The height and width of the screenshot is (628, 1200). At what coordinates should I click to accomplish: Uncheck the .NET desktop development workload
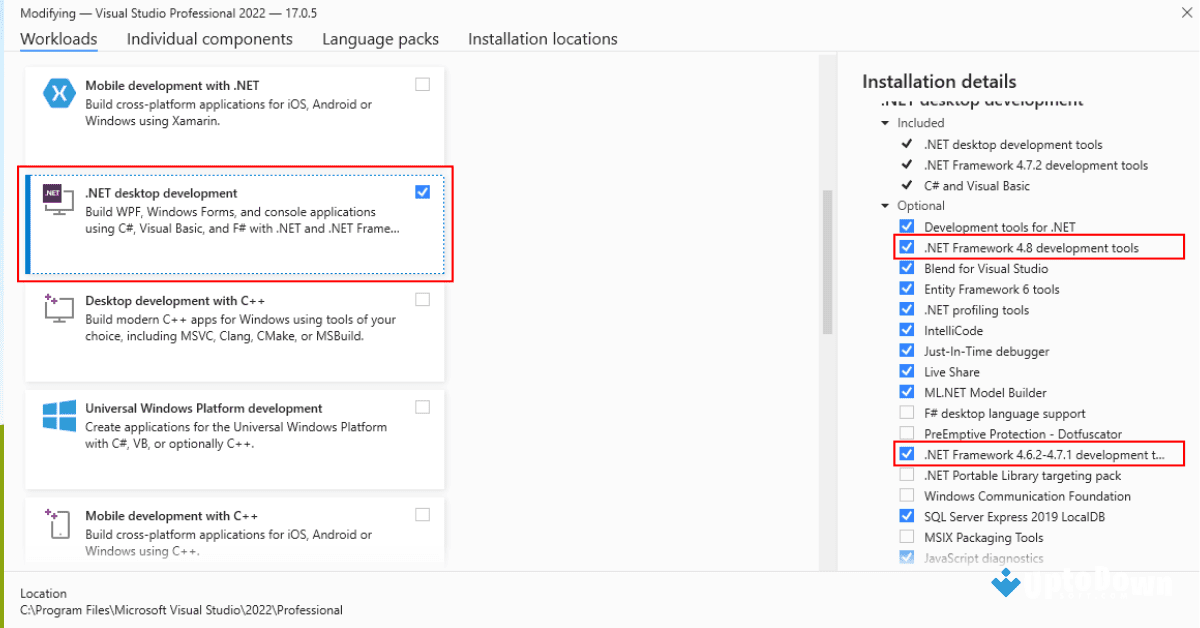point(422,192)
